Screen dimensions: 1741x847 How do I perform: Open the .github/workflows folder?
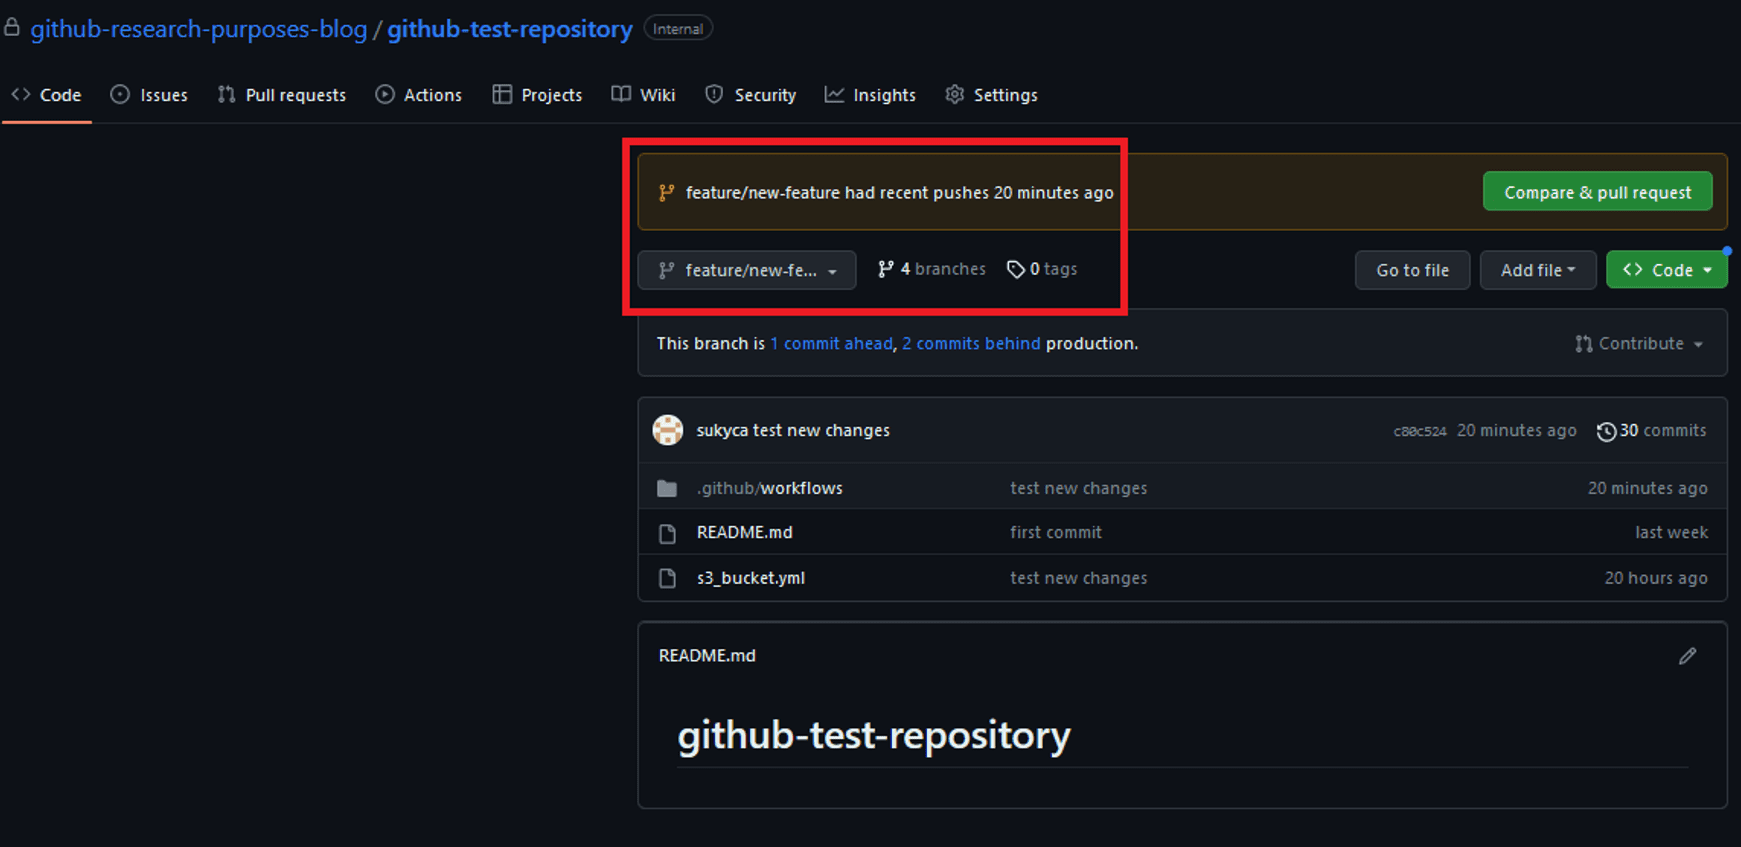coord(770,488)
